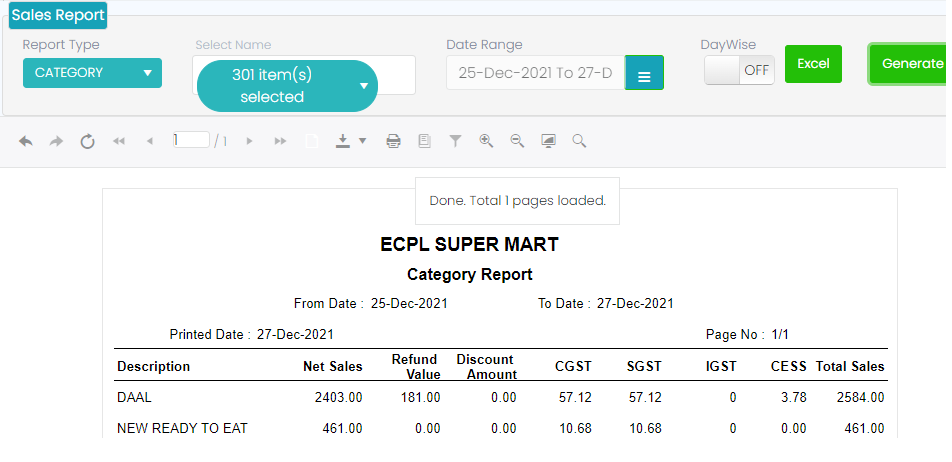Click the Generate button
The width and height of the screenshot is (952, 462).
click(910, 64)
